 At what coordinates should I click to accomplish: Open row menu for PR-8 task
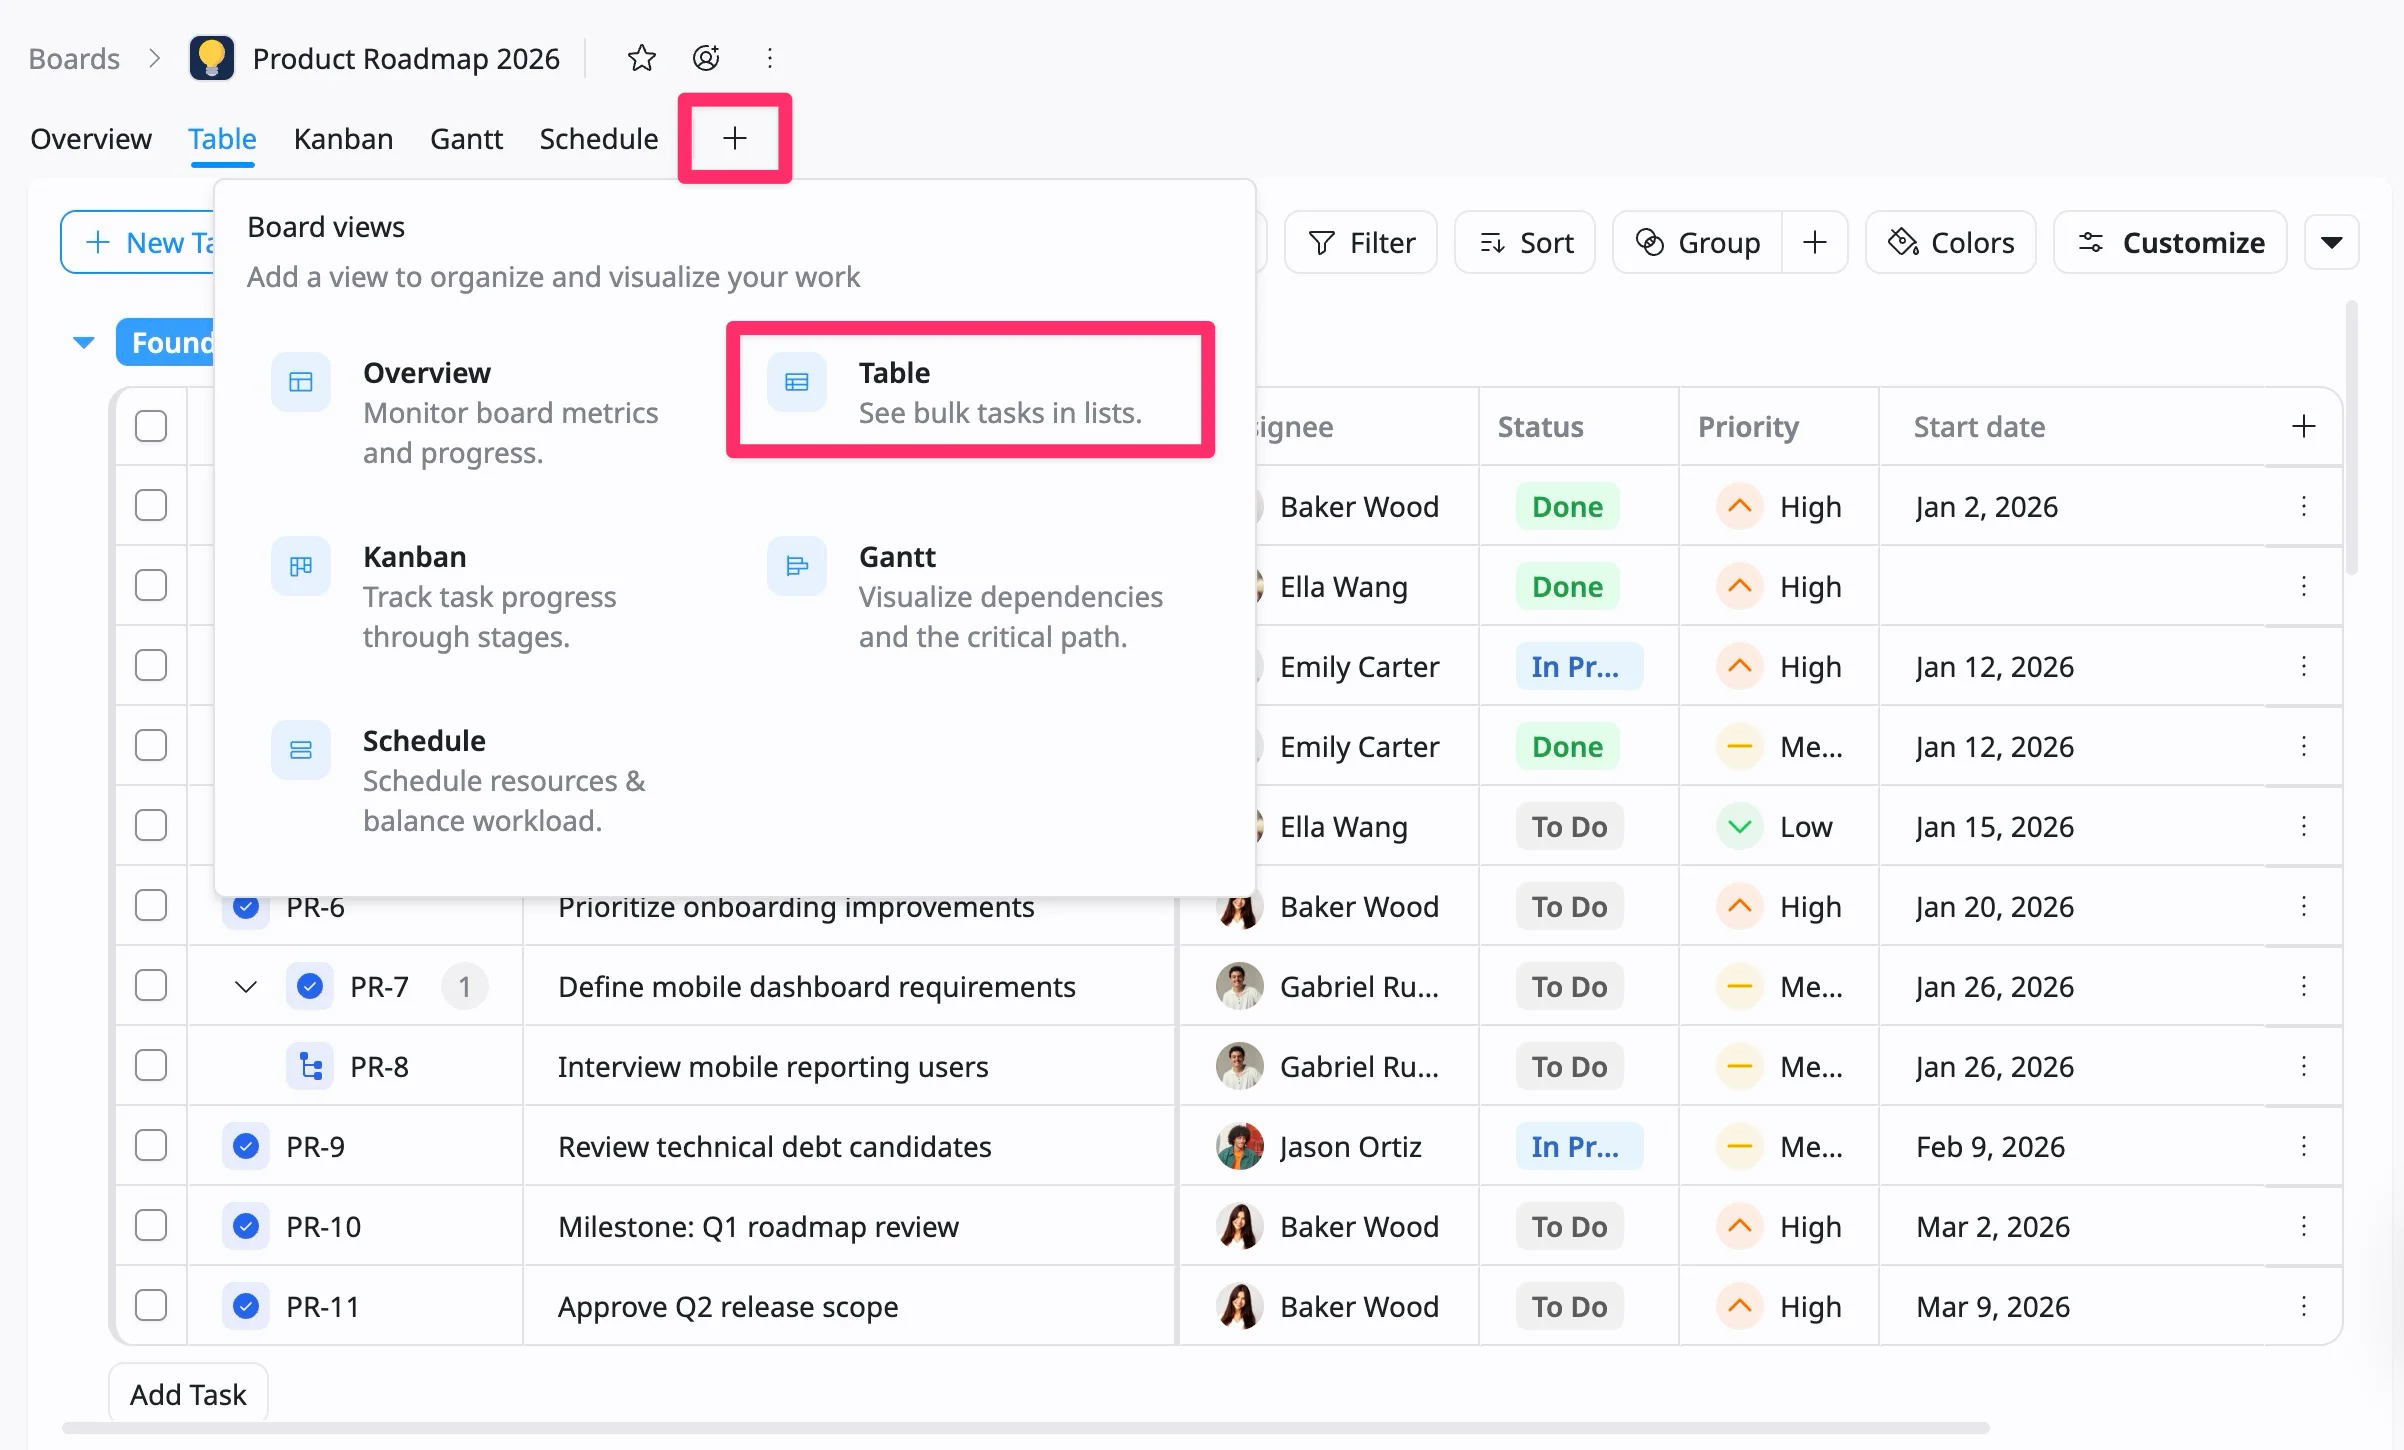[2304, 1066]
